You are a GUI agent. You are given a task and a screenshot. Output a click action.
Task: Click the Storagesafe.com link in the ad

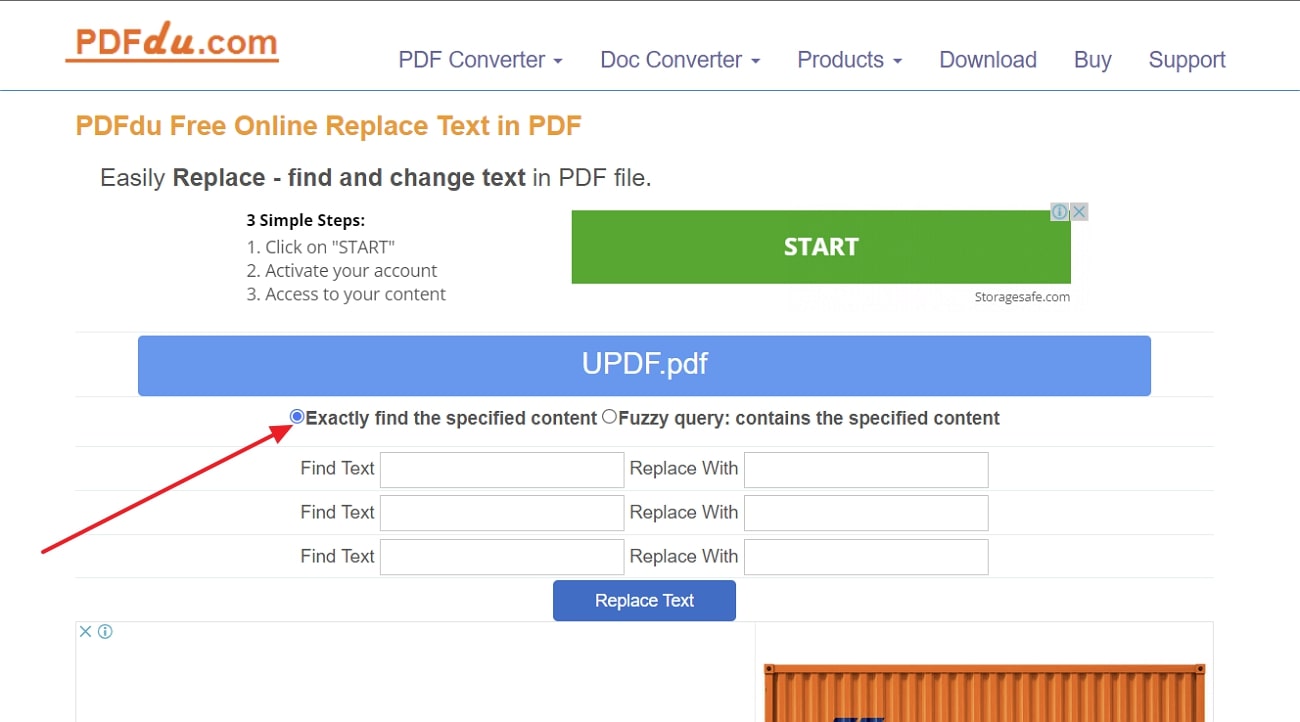click(x=1022, y=296)
